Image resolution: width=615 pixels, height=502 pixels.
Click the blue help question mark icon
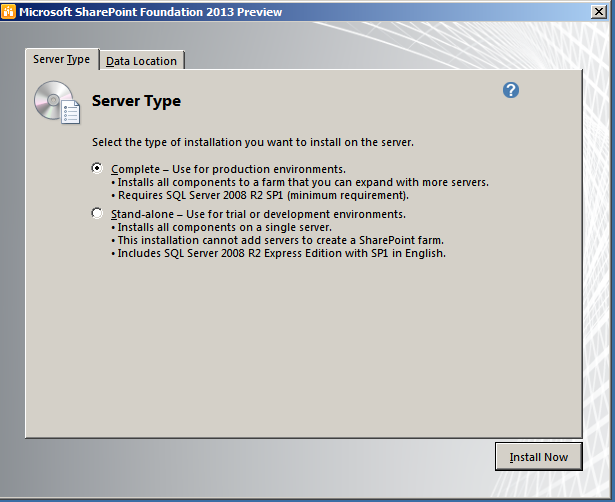point(511,90)
